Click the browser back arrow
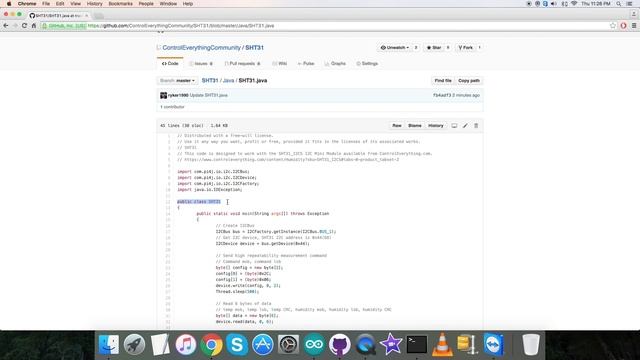This screenshot has width=640, height=360. [x=6, y=25]
